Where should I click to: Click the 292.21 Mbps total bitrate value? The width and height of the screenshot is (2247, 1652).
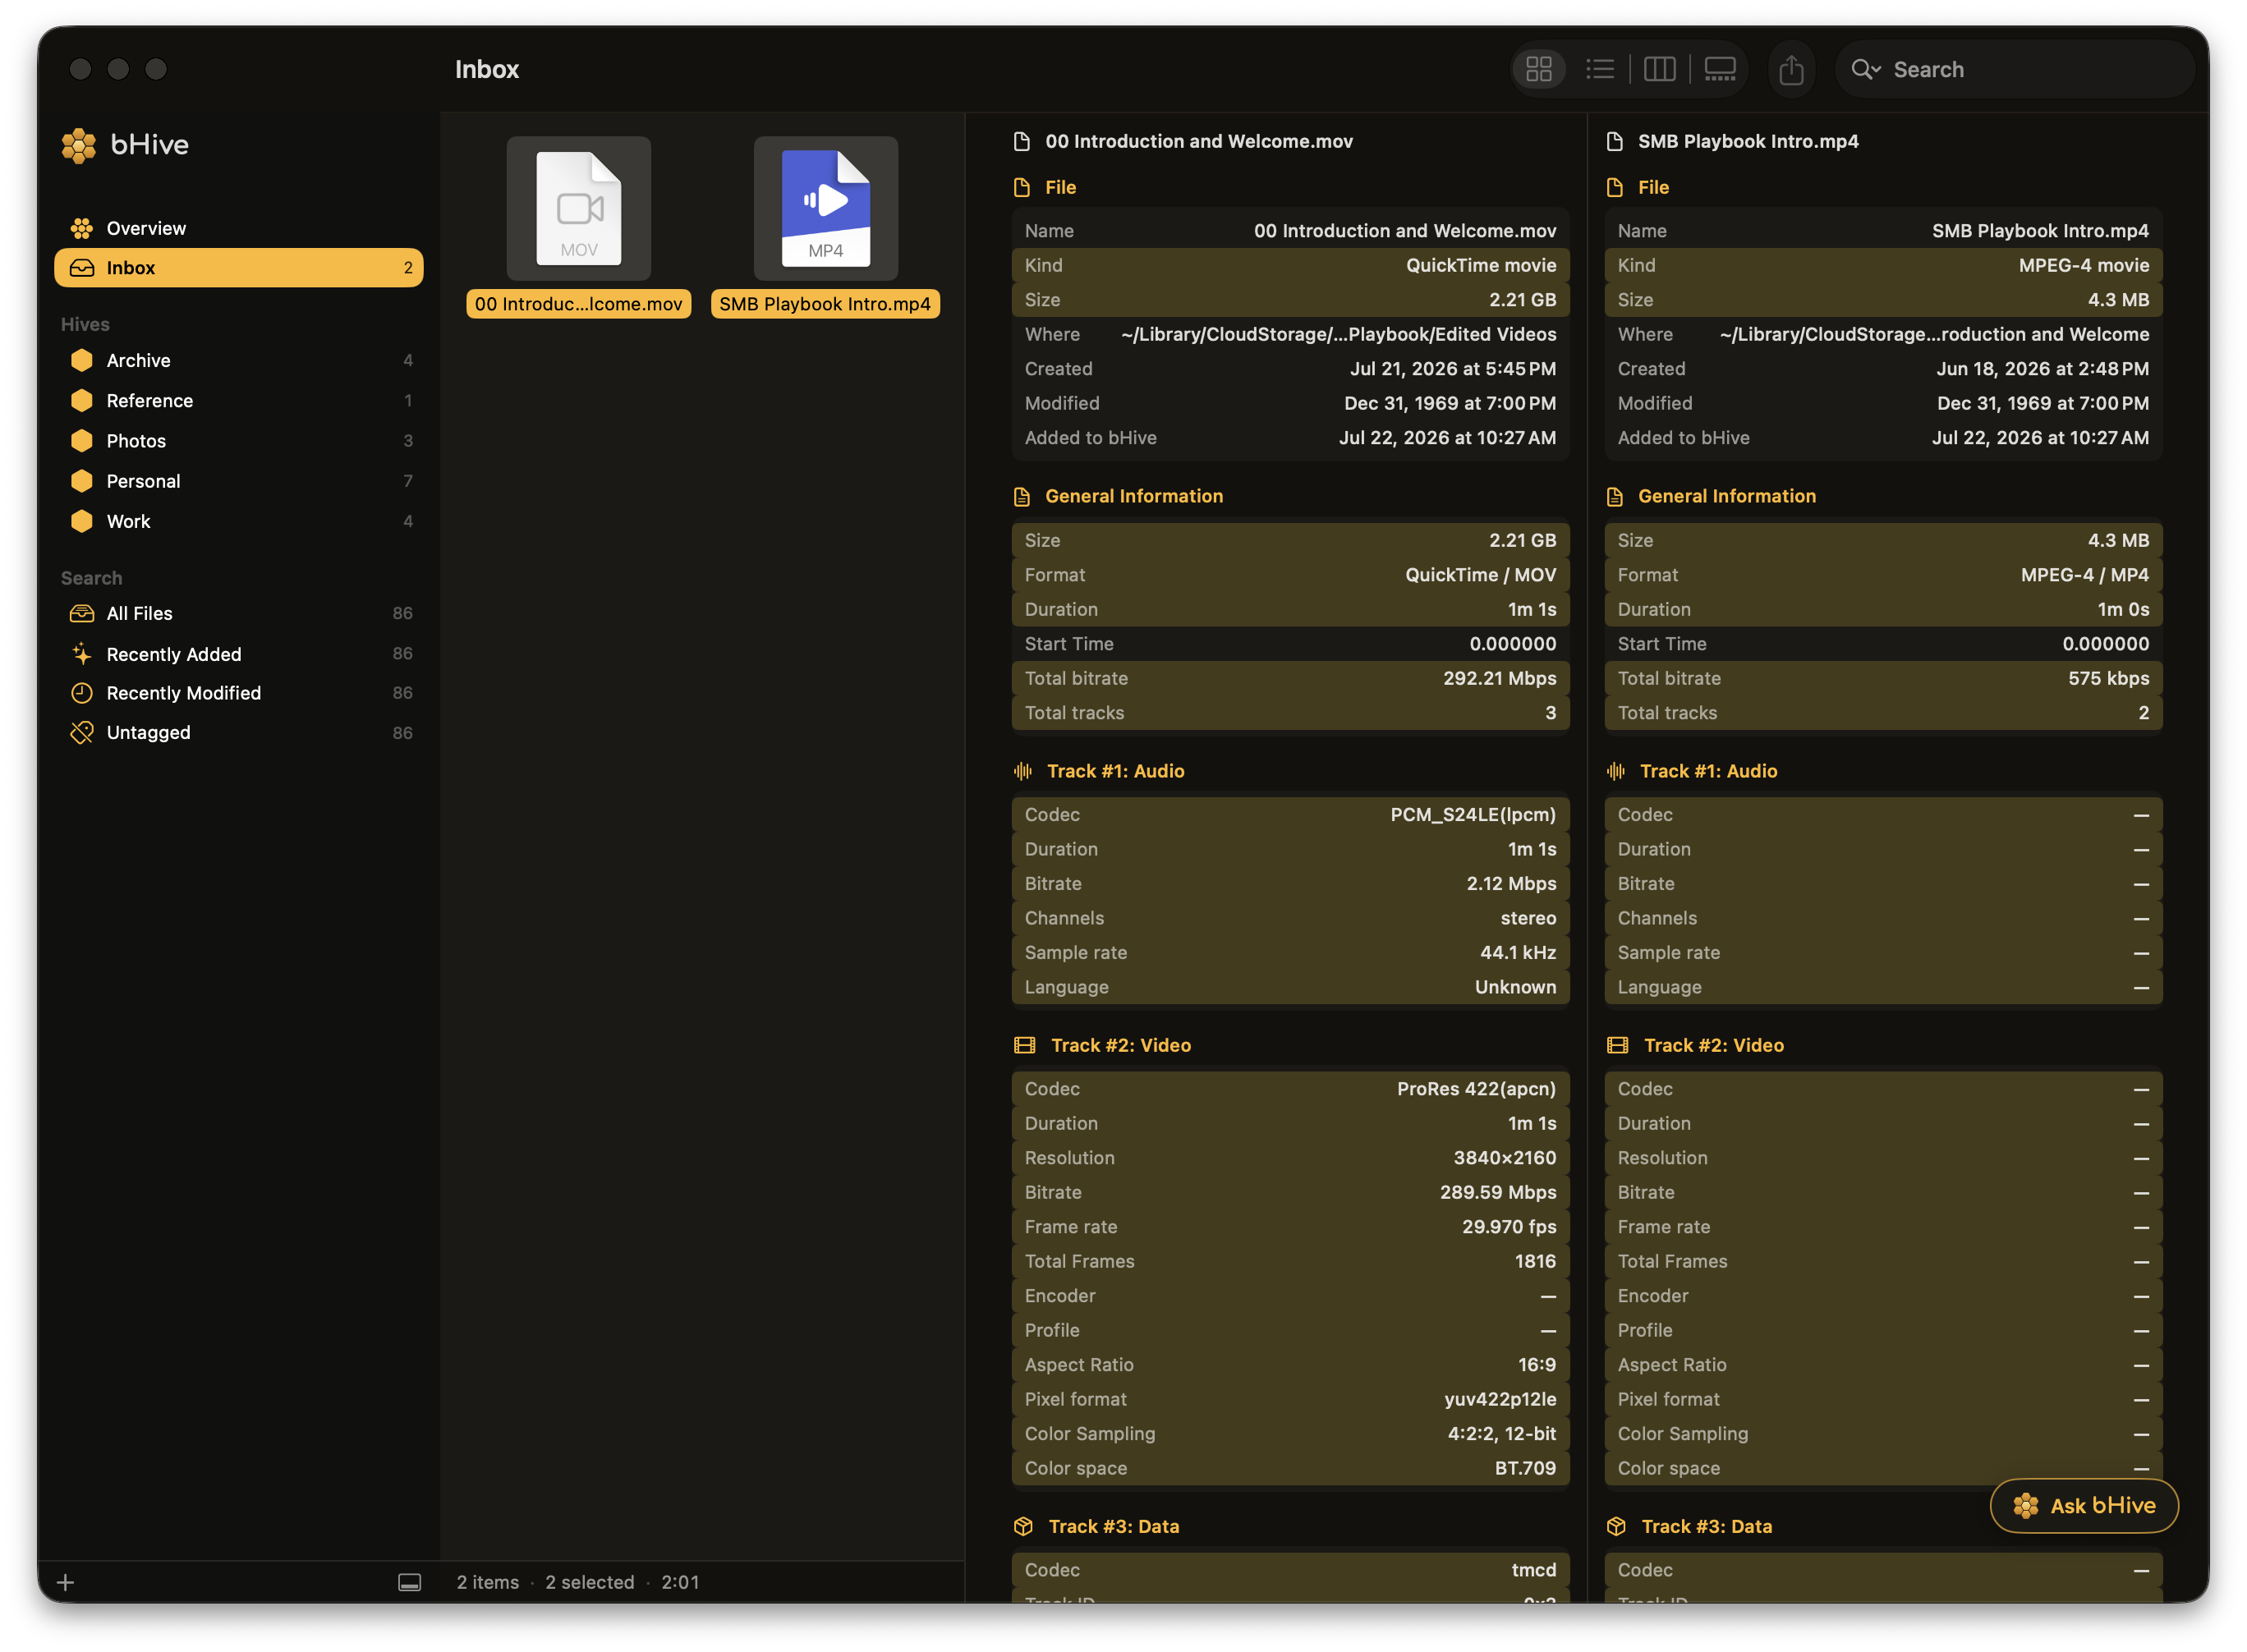(x=1499, y=678)
